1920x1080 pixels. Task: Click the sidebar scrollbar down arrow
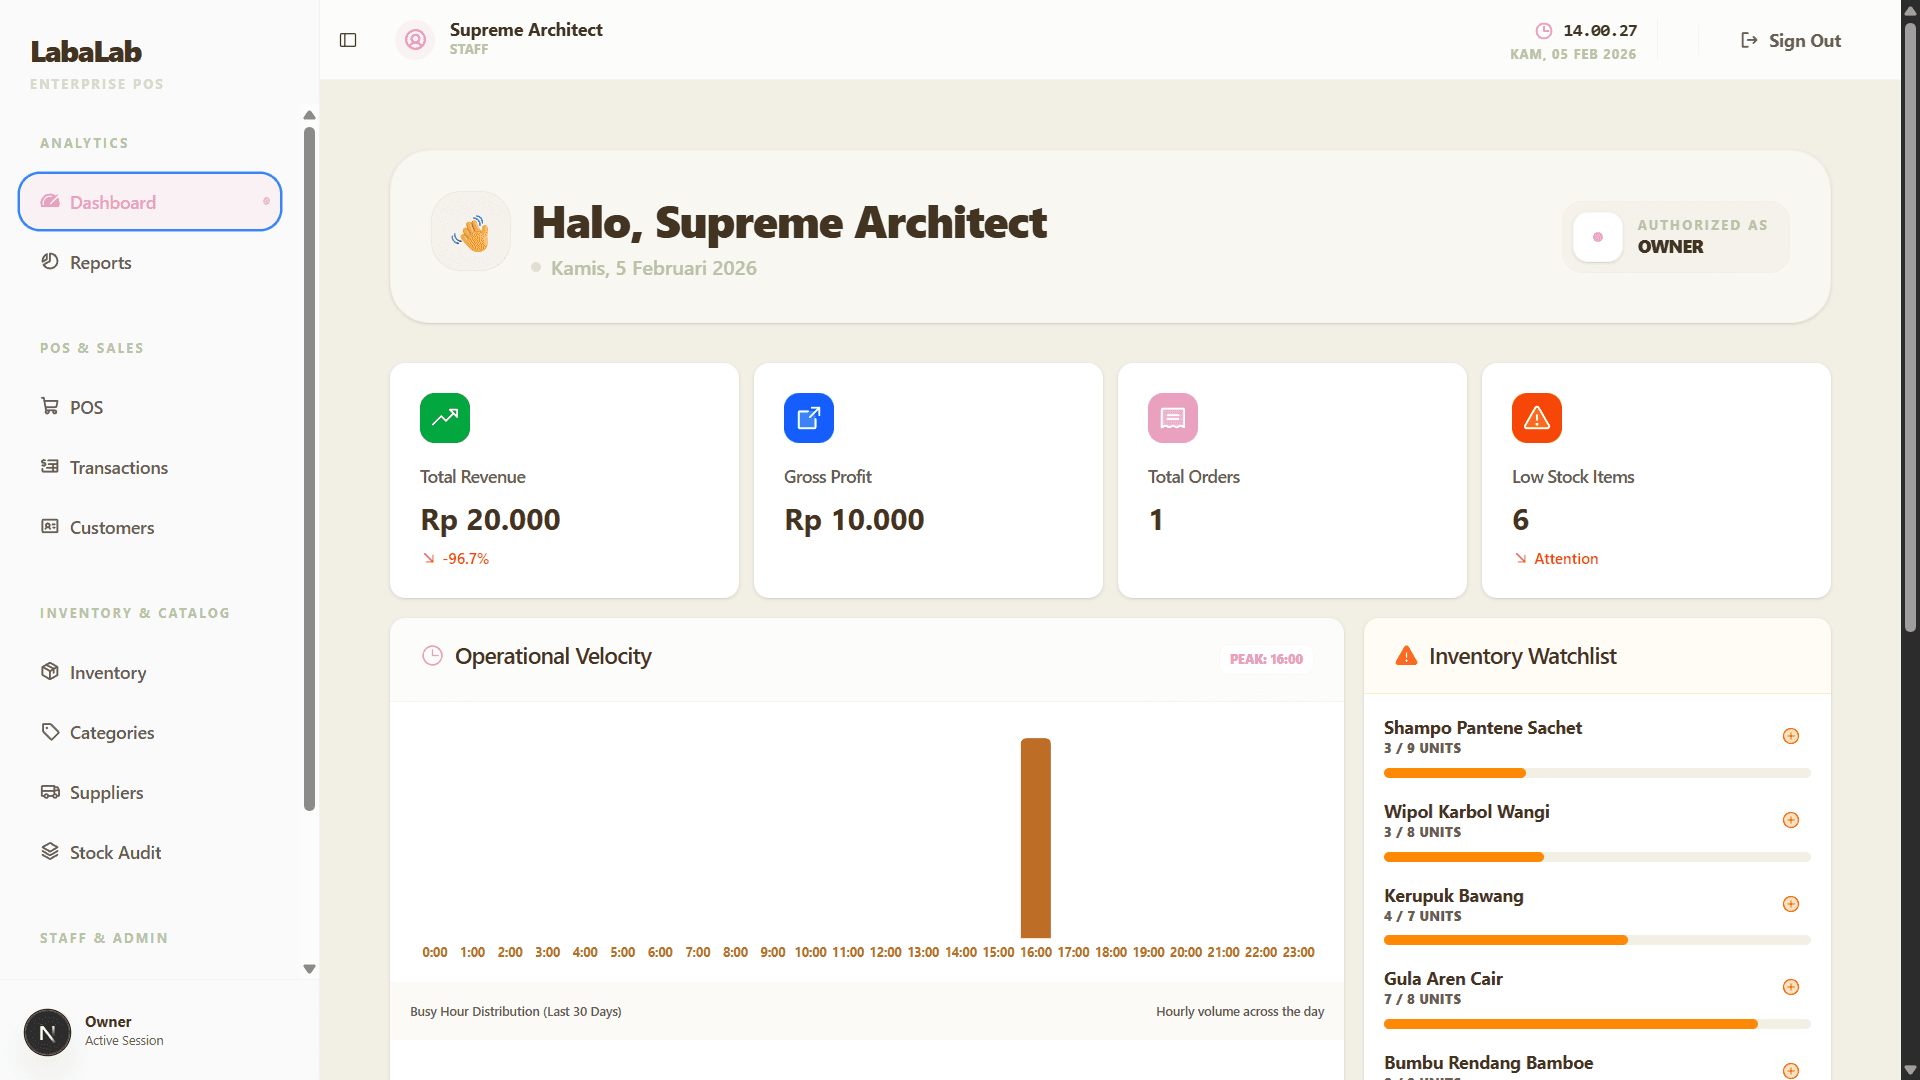(x=309, y=968)
